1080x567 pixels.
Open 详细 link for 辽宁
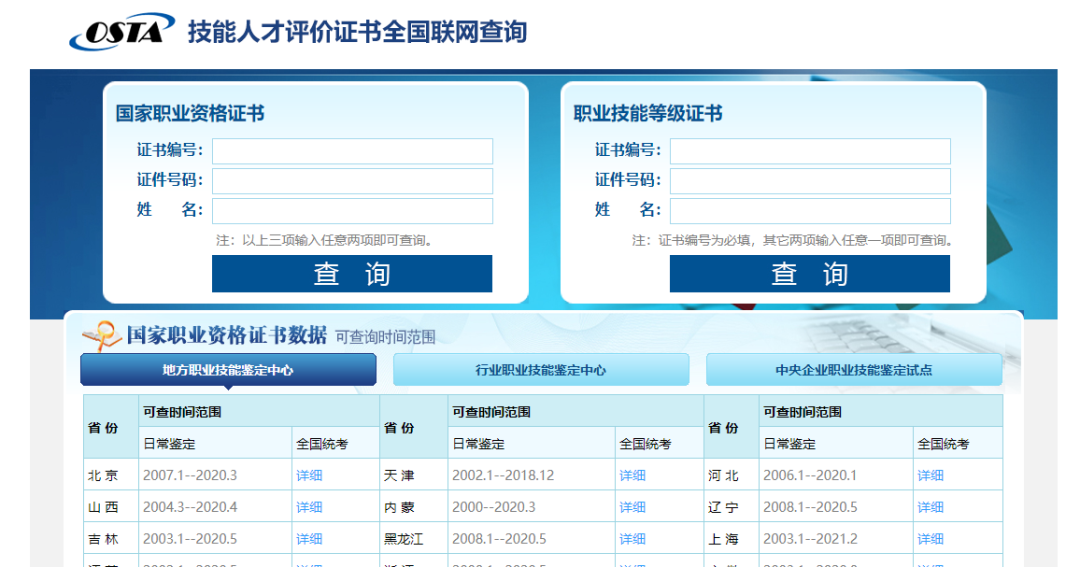(x=931, y=507)
